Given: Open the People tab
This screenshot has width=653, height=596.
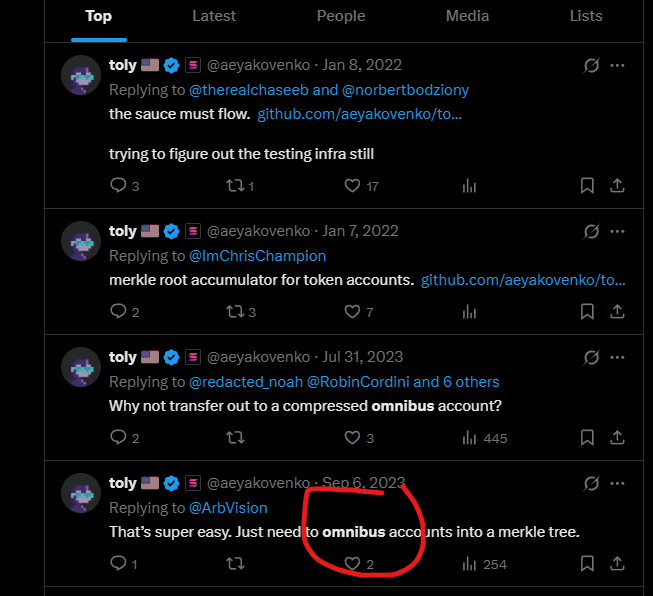Looking at the screenshot, I should point(341,16).
